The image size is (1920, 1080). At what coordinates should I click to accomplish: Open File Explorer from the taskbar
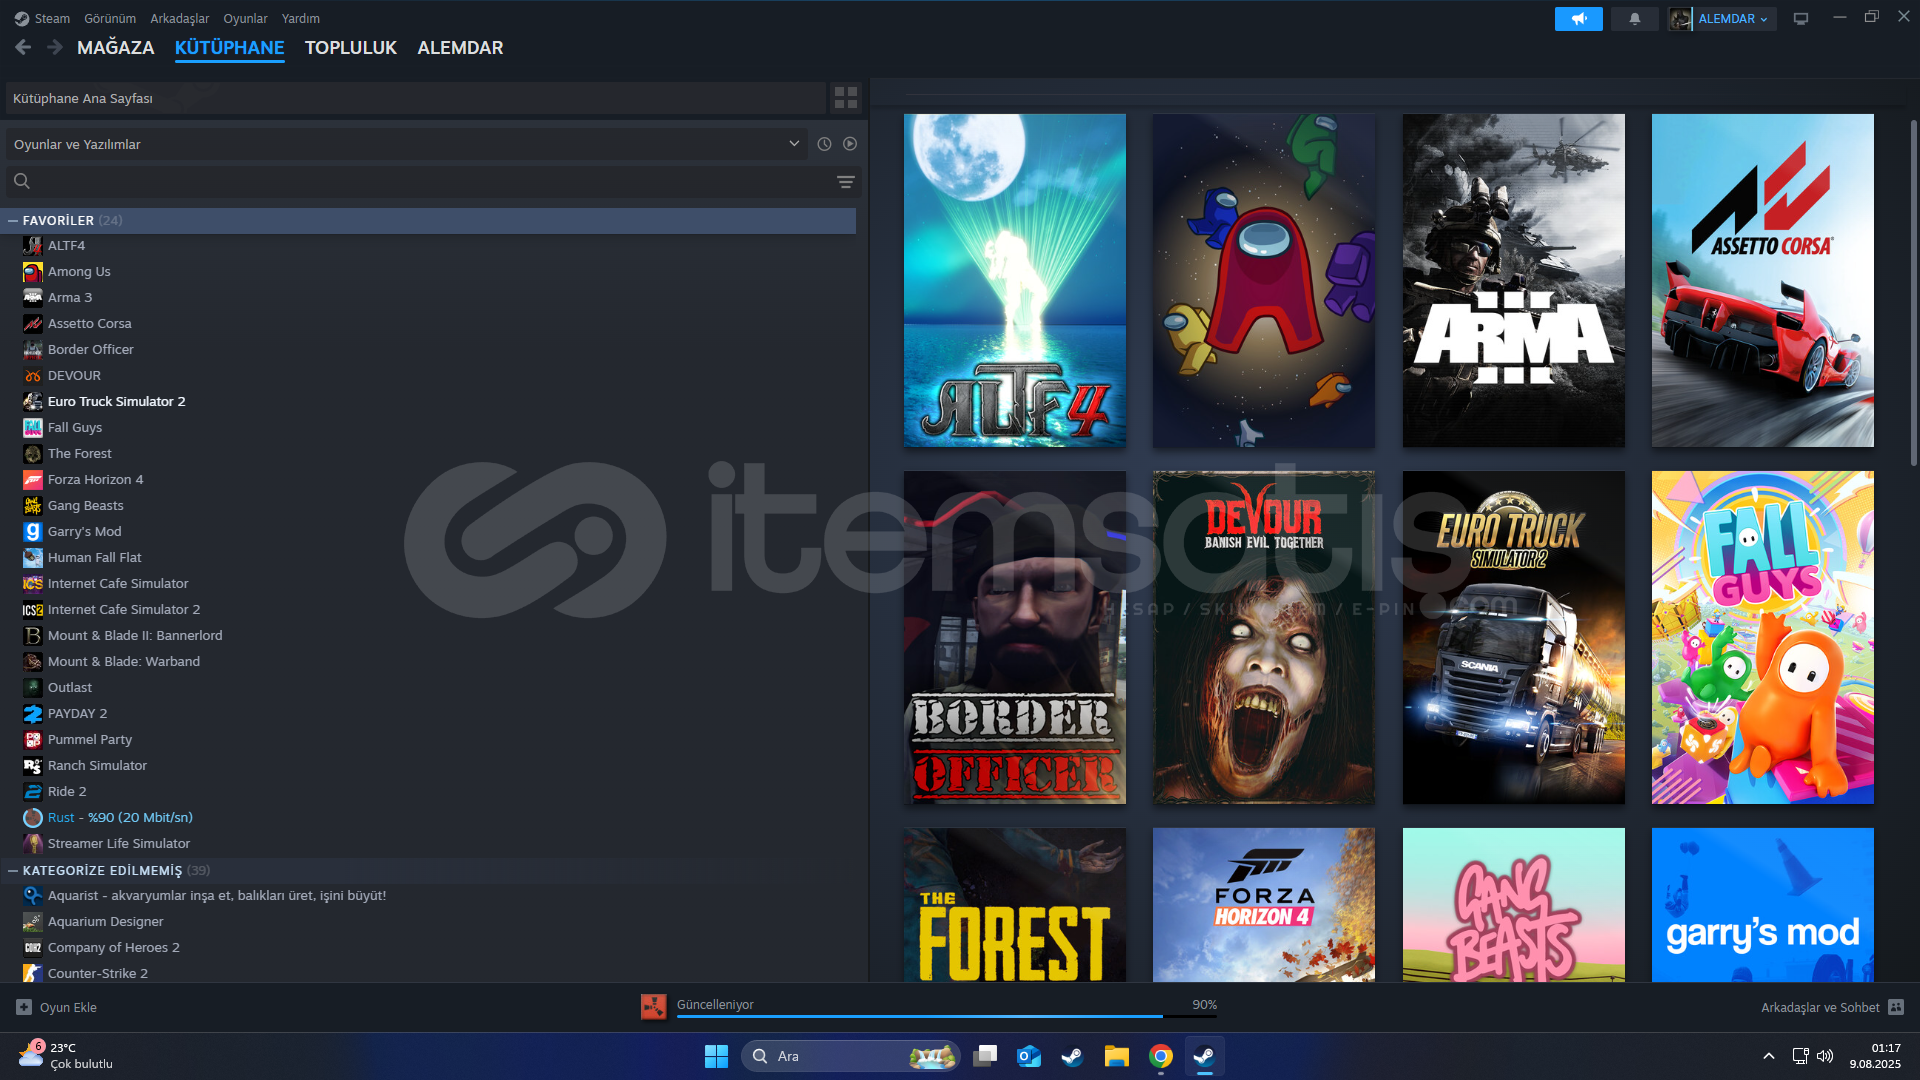pos(1117,1056)
